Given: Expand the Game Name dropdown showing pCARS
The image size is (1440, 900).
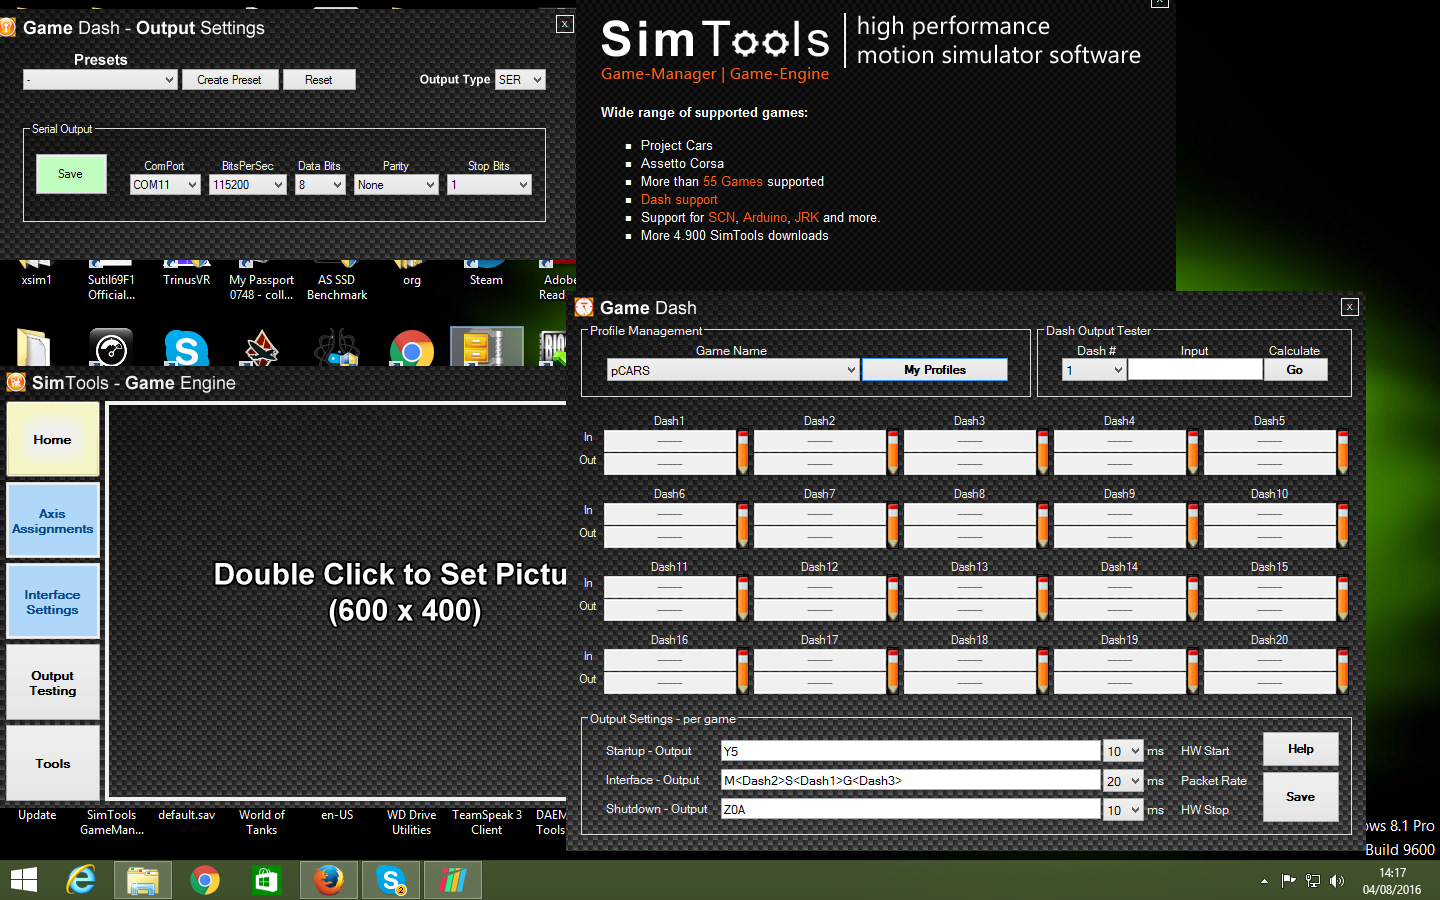Looking at the screenshot, I should pyautogui.click(x=733, y=370).
